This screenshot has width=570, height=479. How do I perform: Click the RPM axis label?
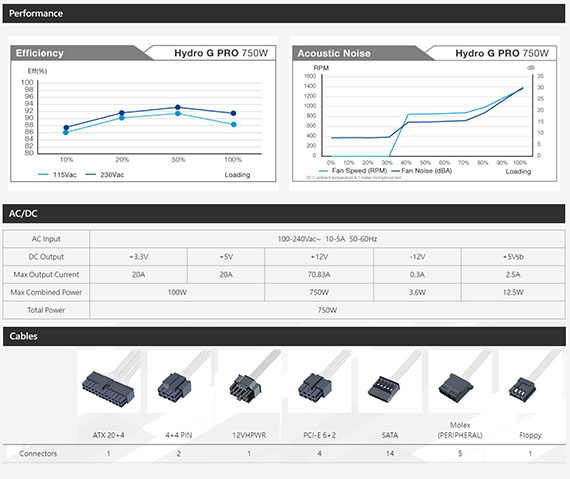point(321,68)
